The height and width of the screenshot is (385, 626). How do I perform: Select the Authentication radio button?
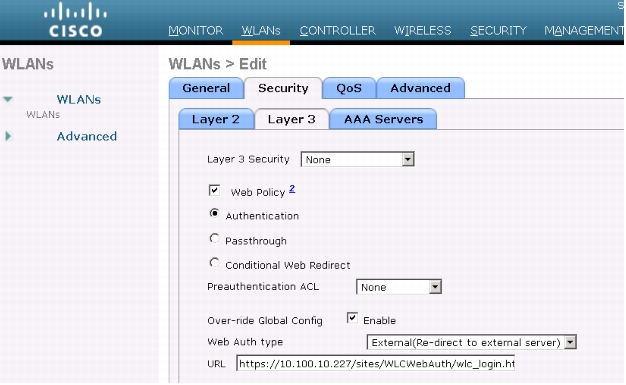(214, 214)
